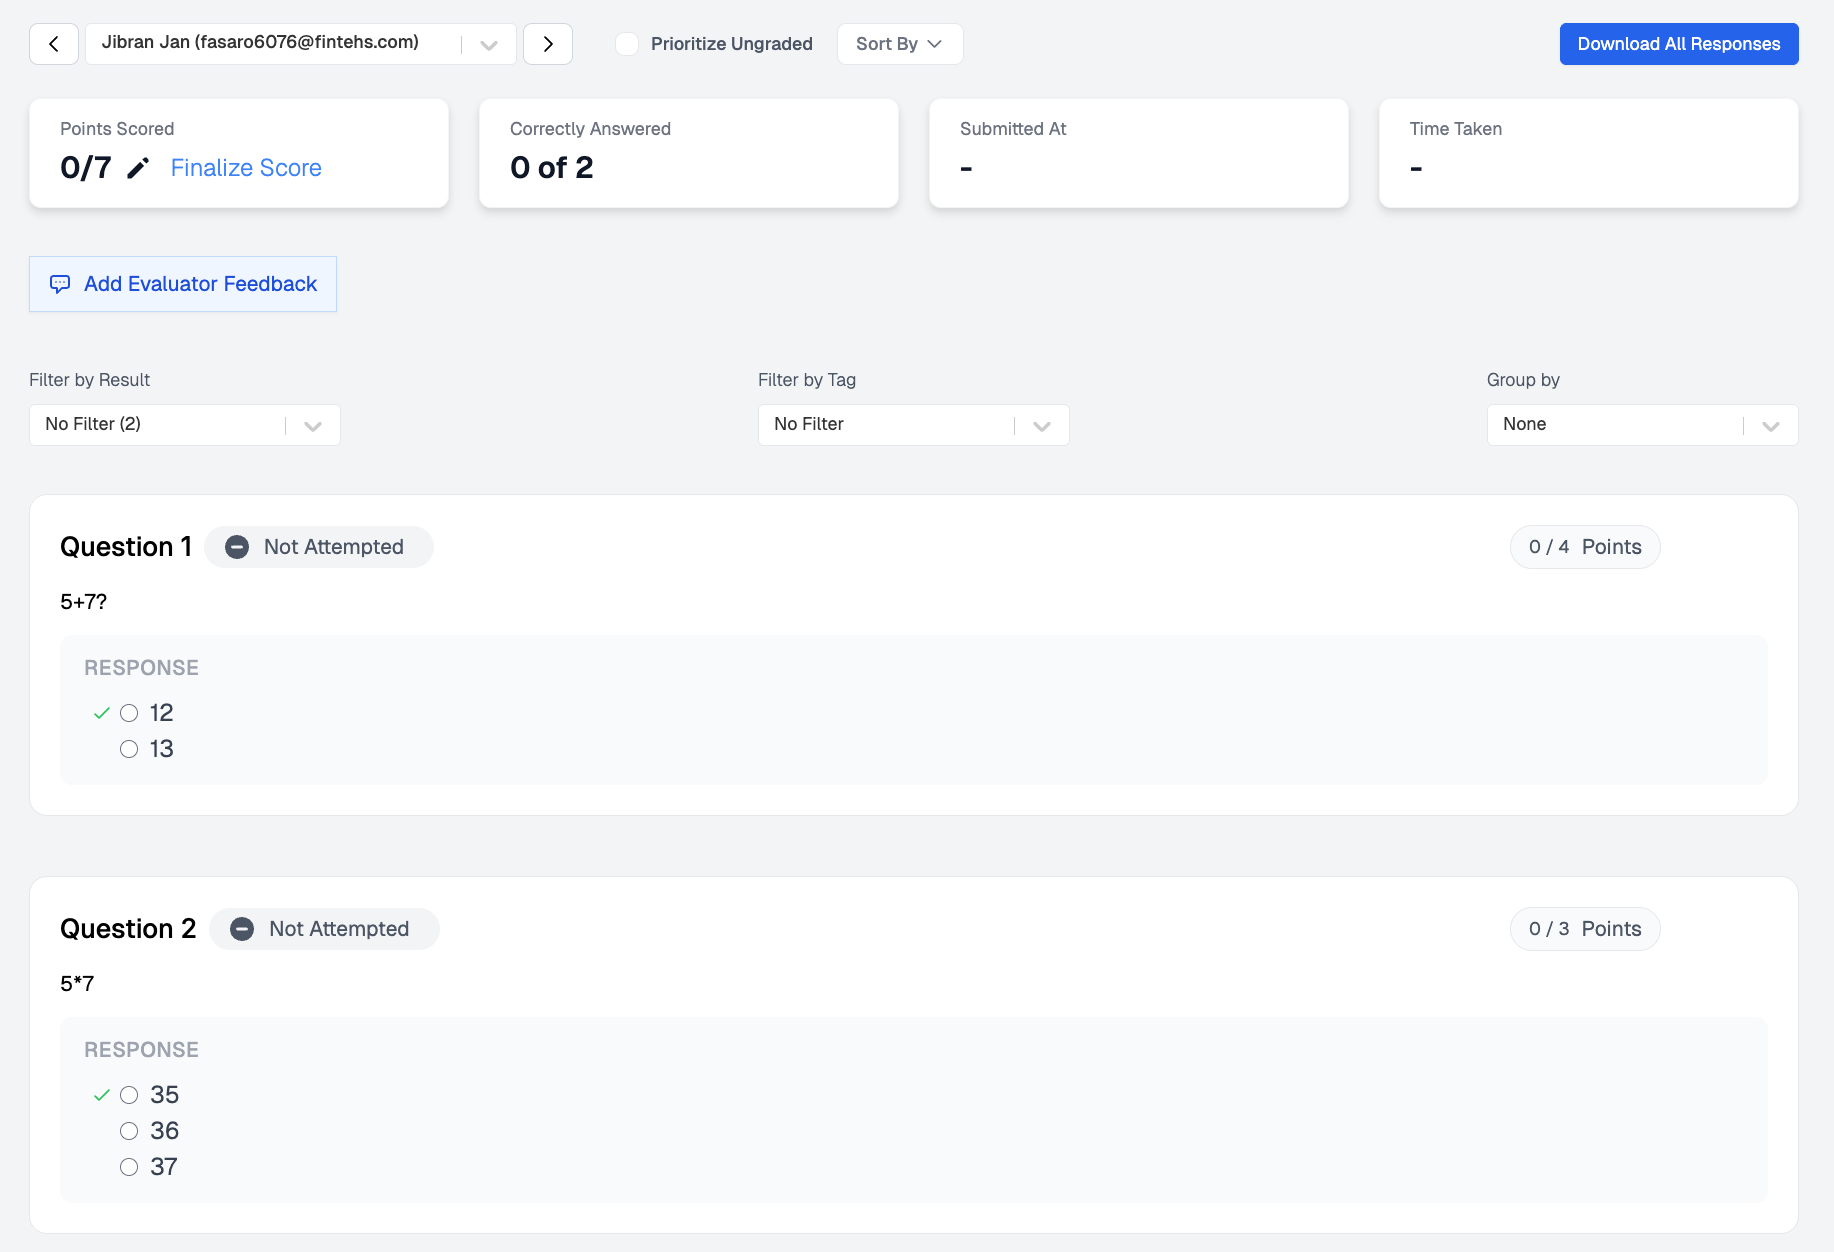Go to previous candidate with left arrow
This screenshot has height=1252, width=1834.
click(54, 44)
